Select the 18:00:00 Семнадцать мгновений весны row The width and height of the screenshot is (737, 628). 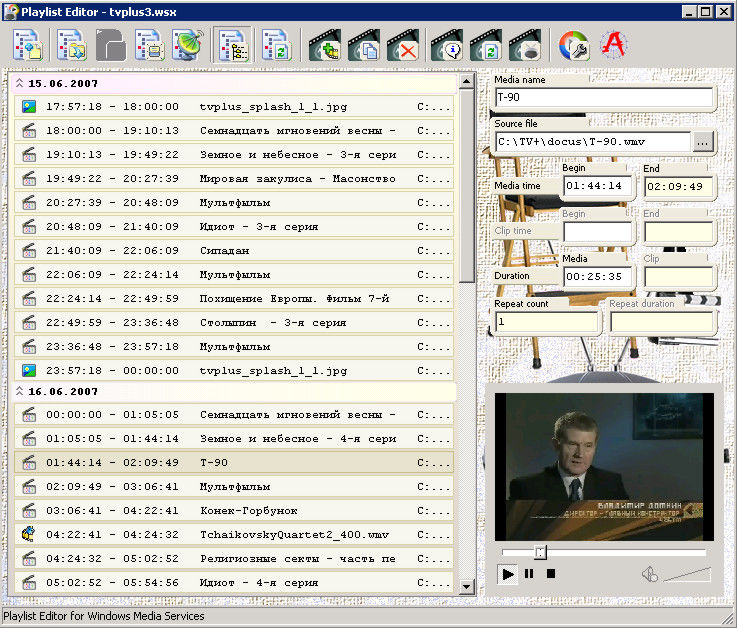pyautogui.click(x=234, y=131)
